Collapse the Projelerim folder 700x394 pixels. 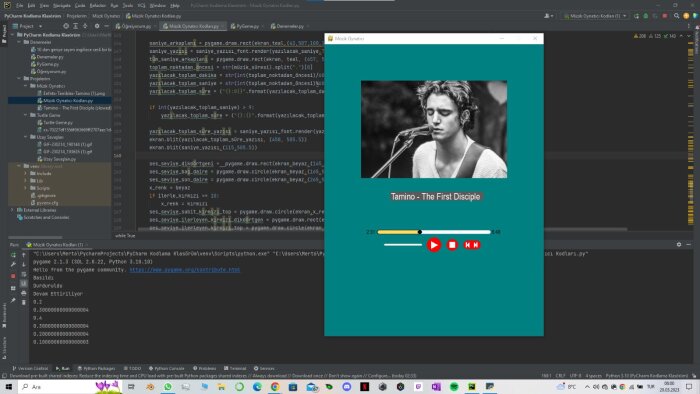click(x=20, y=79)
